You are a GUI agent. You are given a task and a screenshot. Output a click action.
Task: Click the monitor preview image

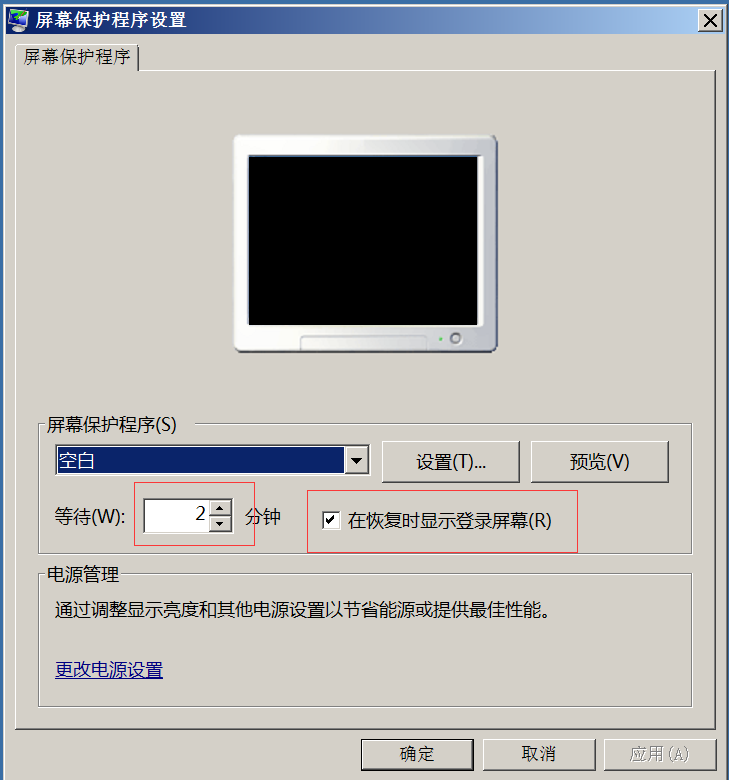366,244
